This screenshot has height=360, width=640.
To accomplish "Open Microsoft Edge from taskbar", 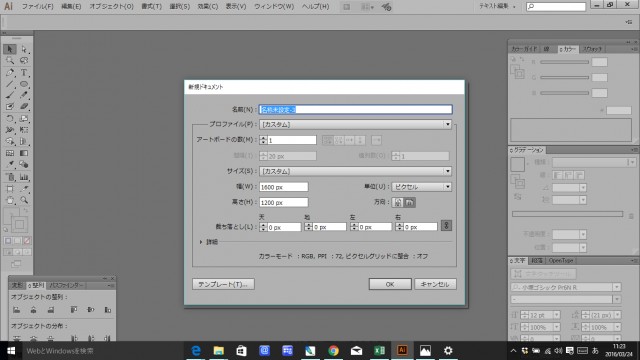I will click(196, 351).
